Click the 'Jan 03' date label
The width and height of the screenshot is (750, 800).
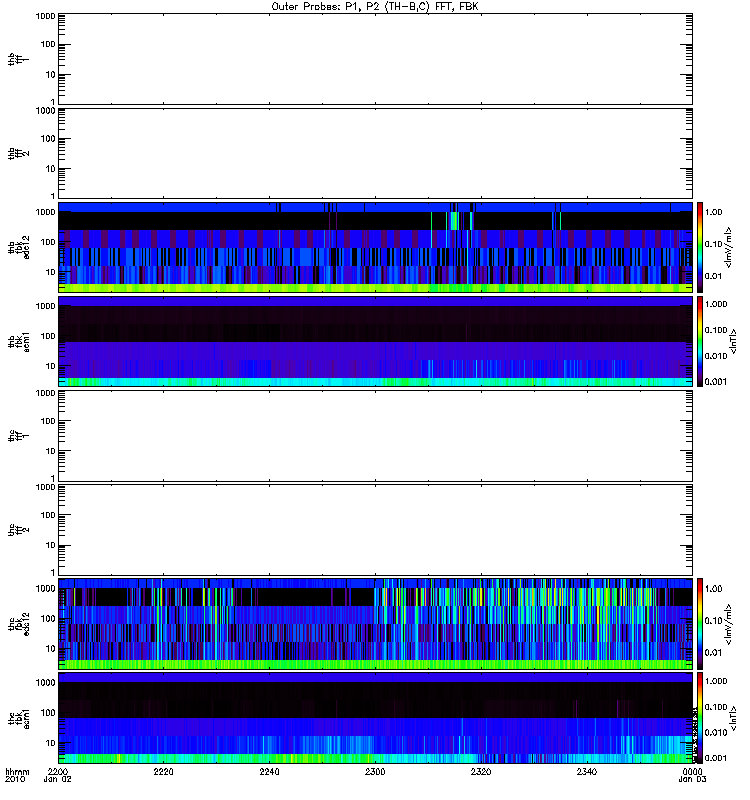pyautogui.click(x=692, y=780)
